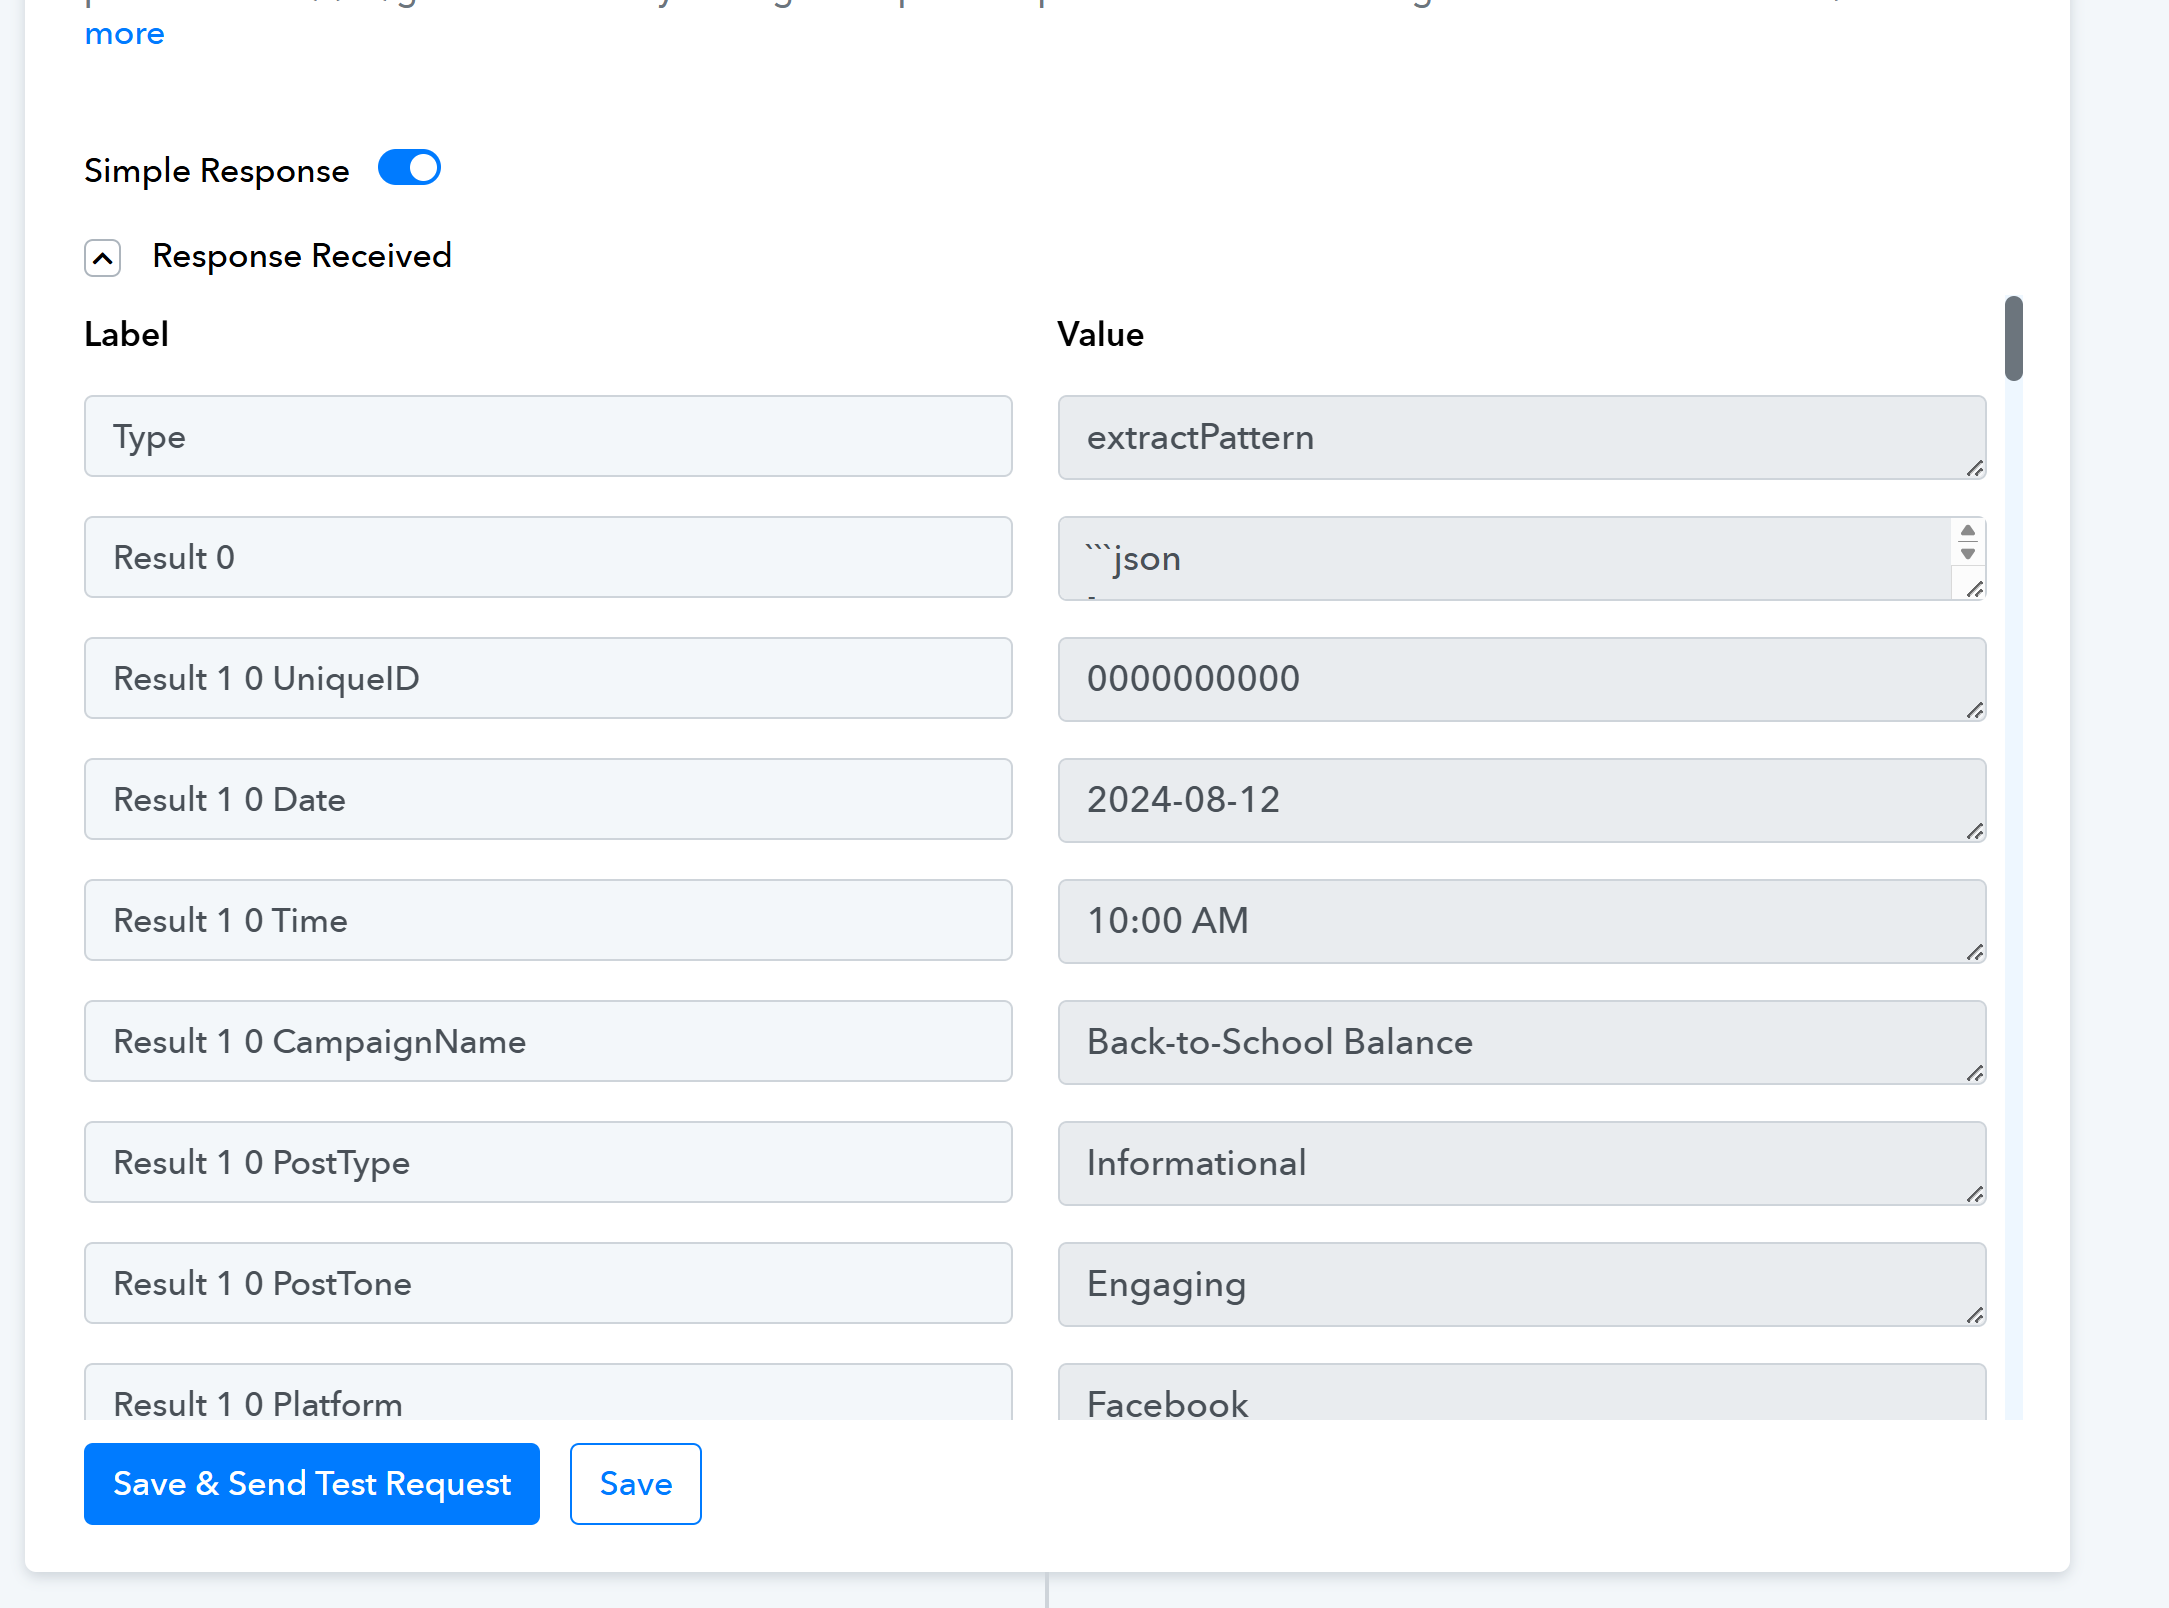Toggle the Simple Response switch

[x=409, y=168]
